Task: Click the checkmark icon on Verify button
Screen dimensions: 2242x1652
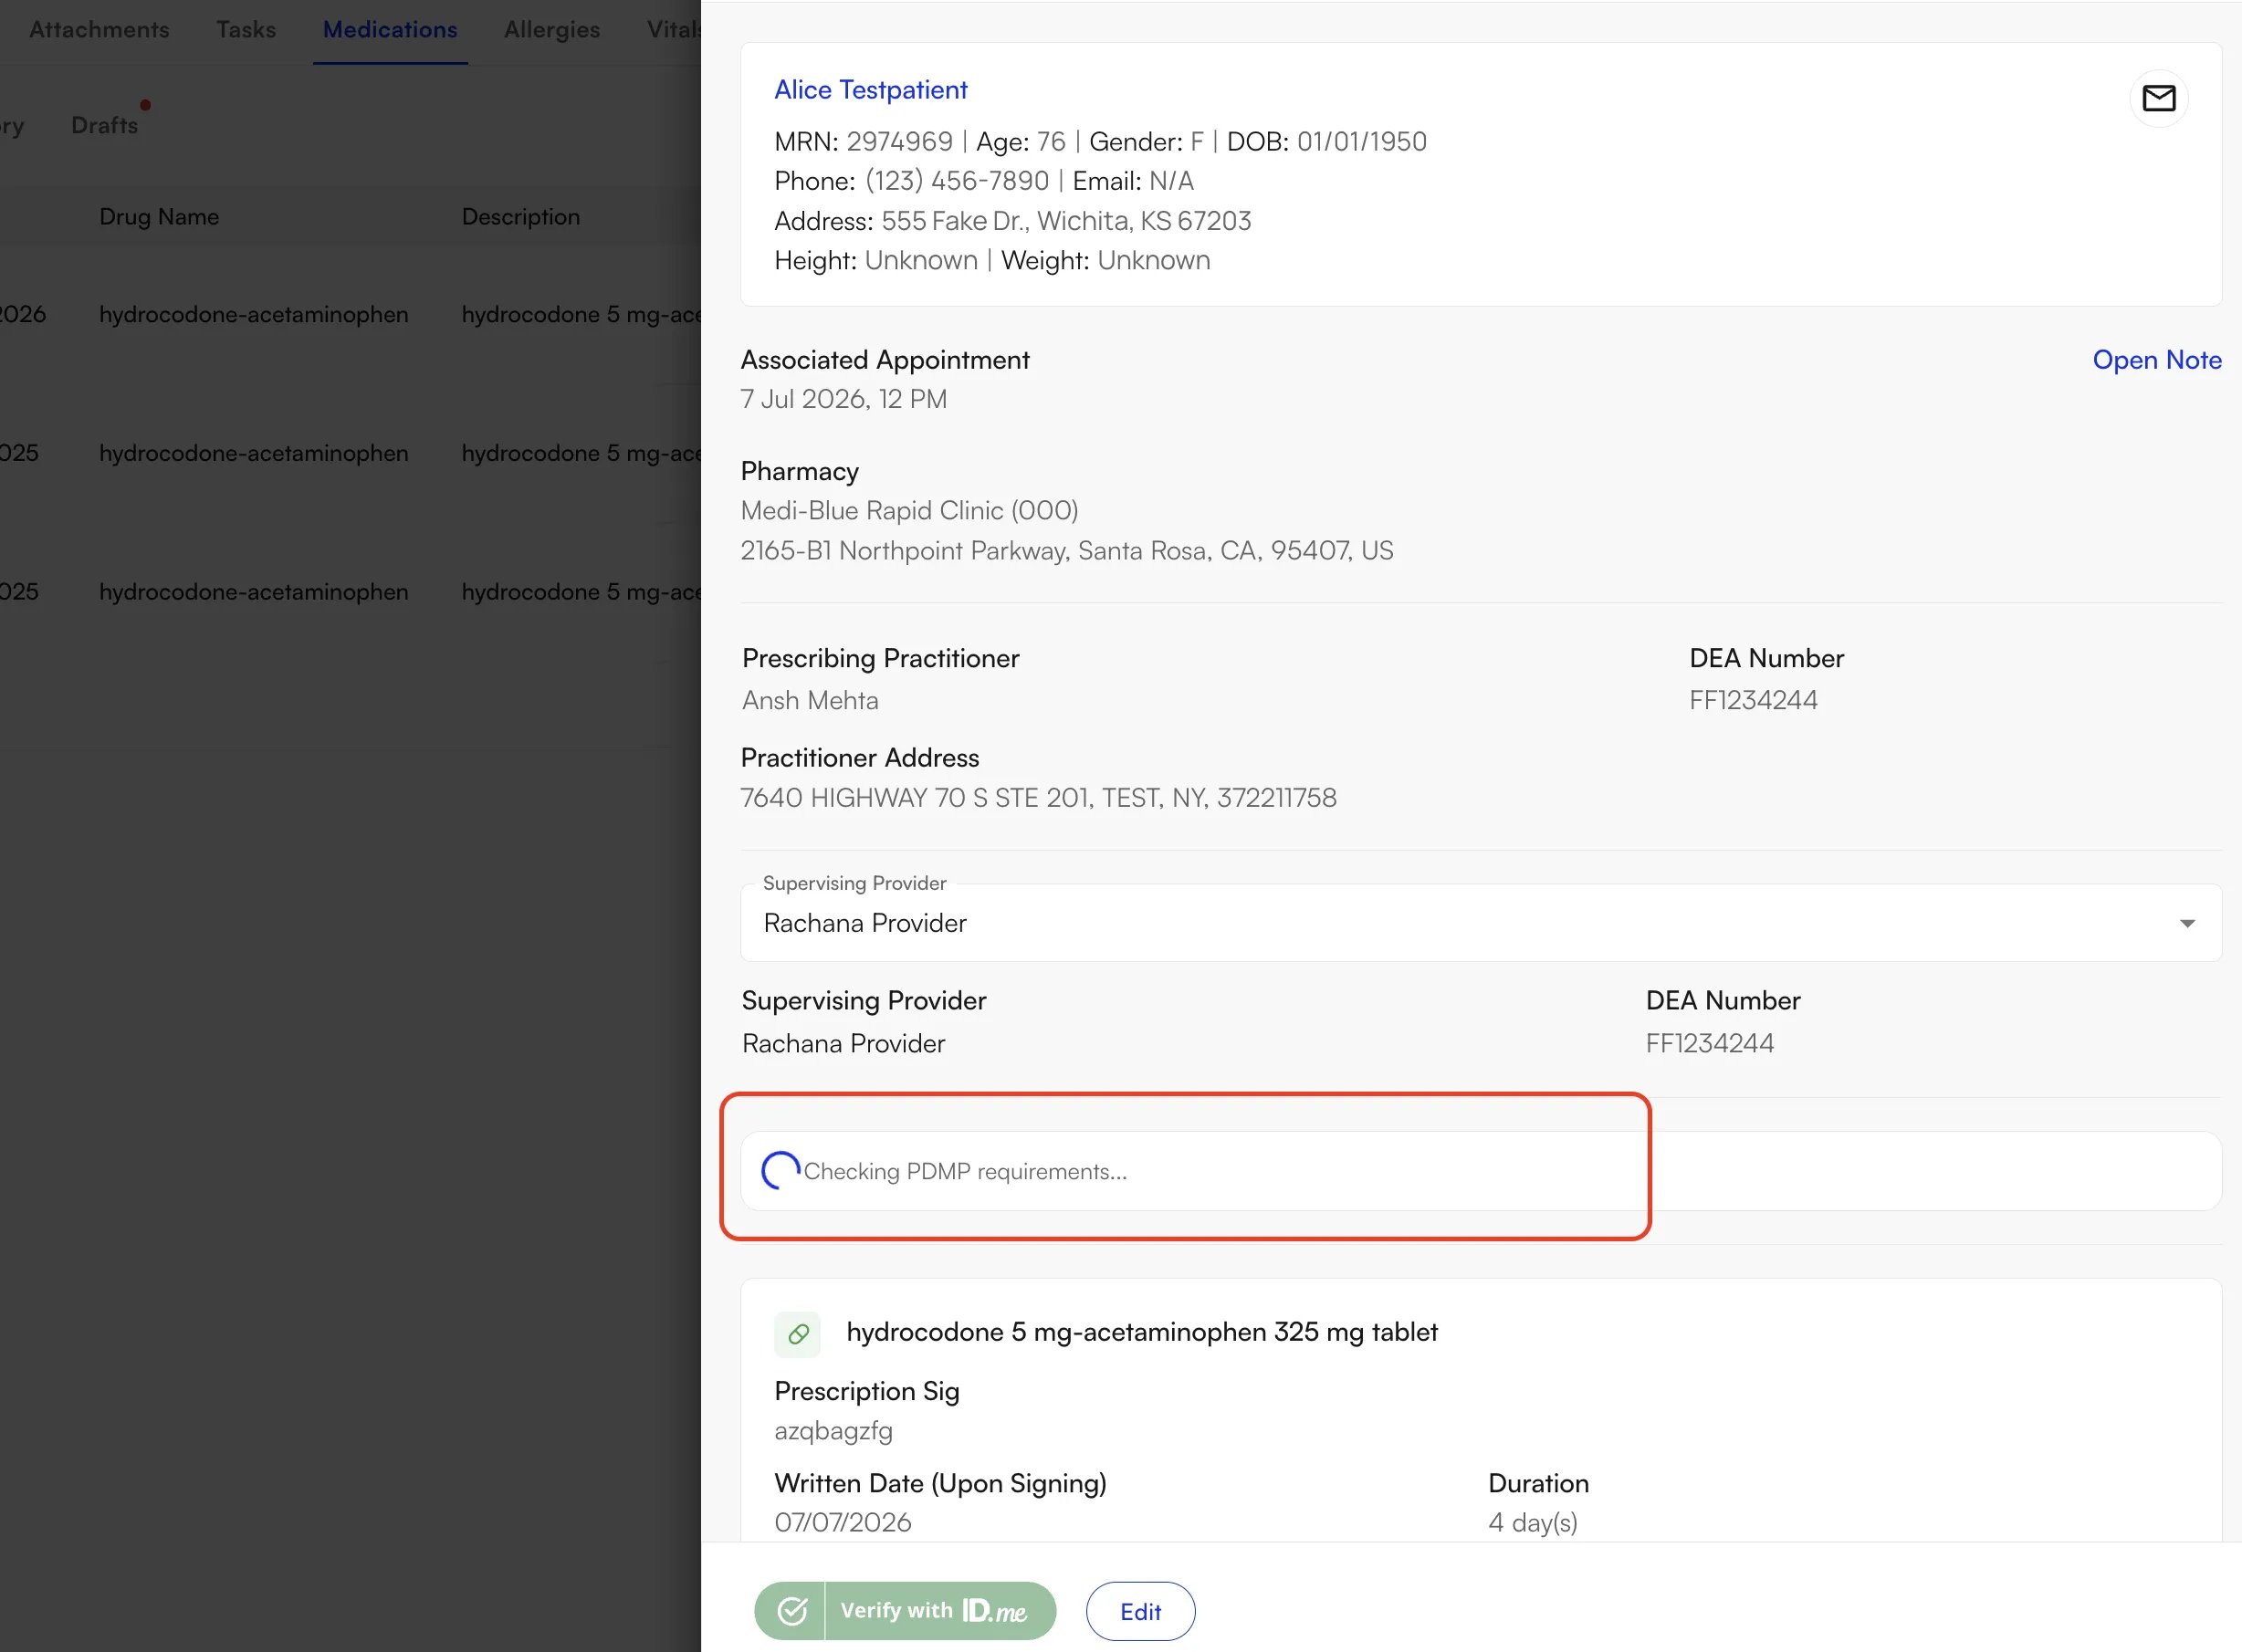Action: (791, 1610)
